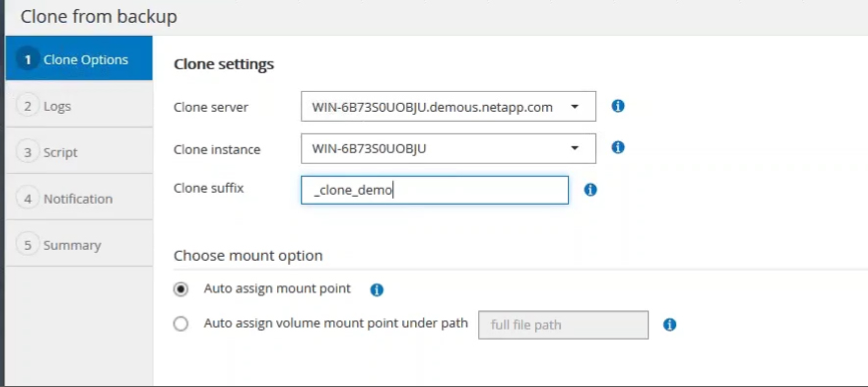868x387 pixels.
Task: Click info icon next to Clone instance
Action: 618,147
